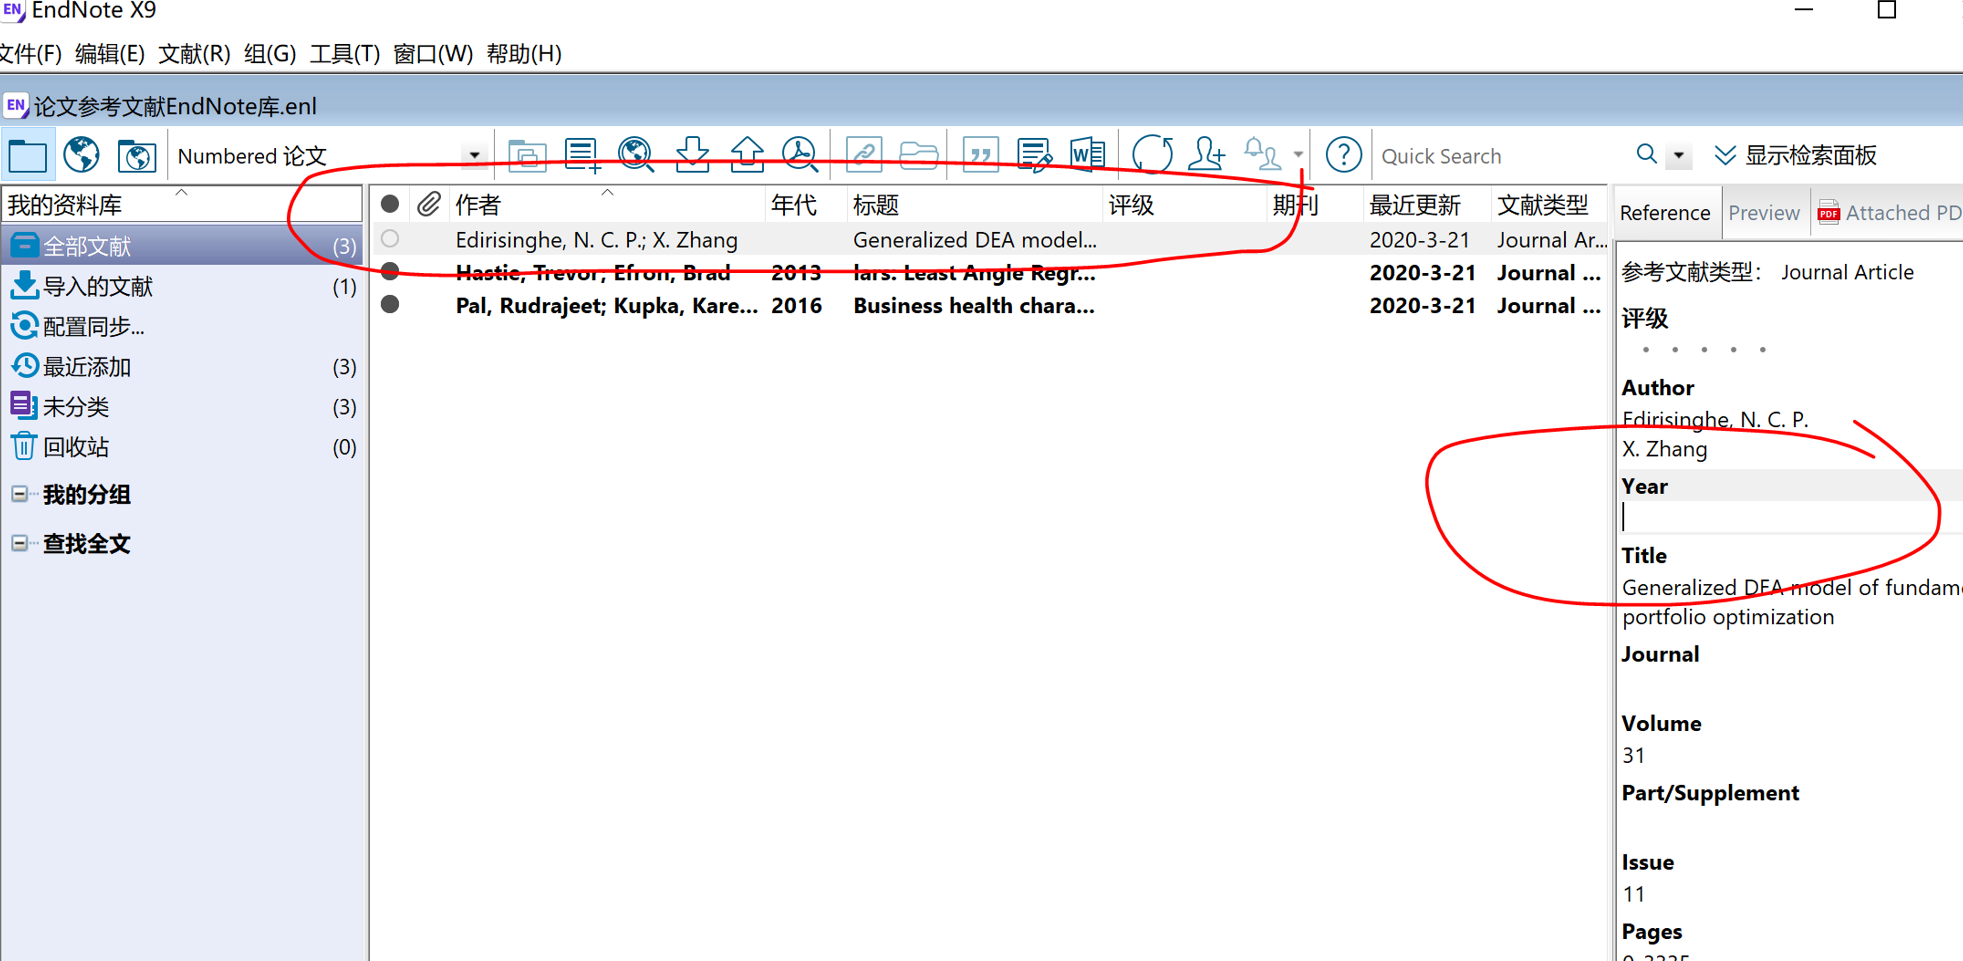
Task: Click Export upload arrow icon
Action: coord(746,154)
